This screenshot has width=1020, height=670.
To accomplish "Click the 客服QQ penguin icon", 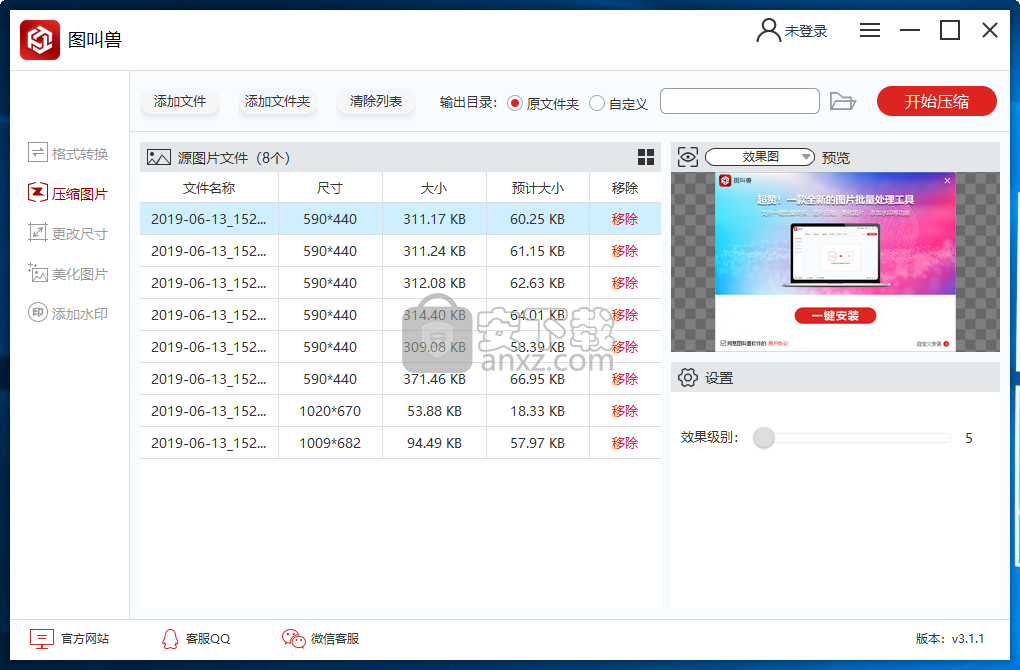I will tap(170, 639).
